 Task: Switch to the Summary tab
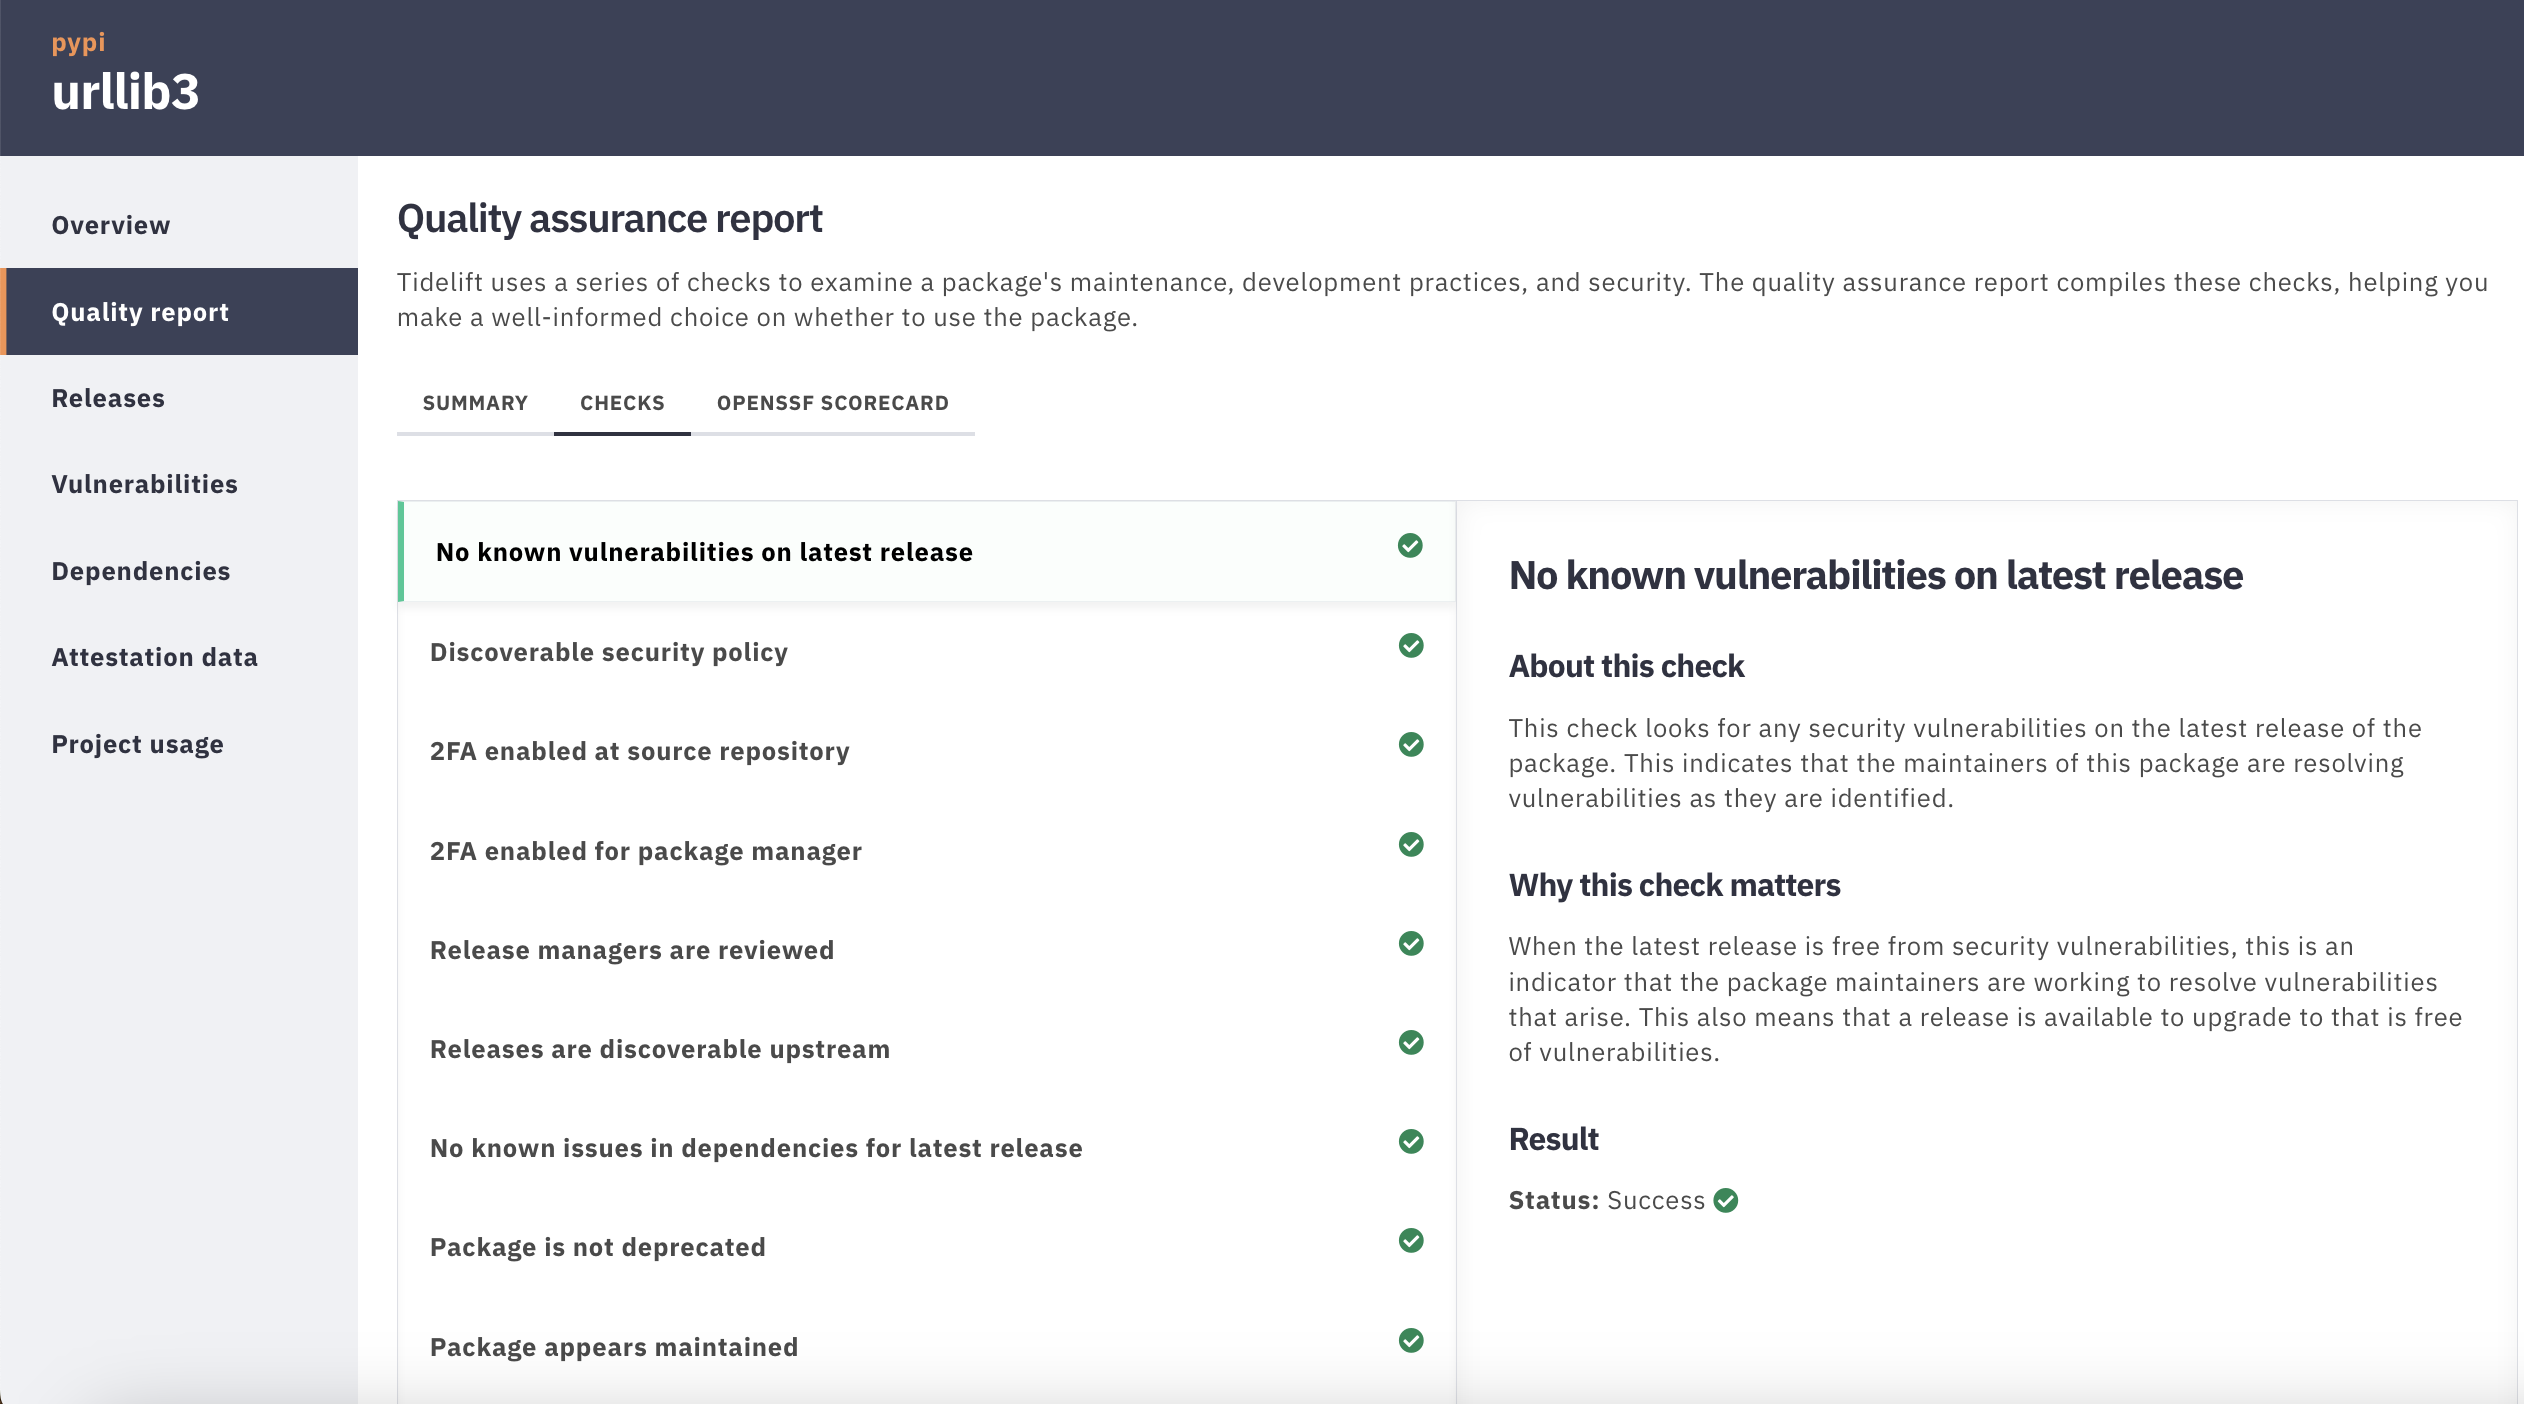click(x=475, y=403)
